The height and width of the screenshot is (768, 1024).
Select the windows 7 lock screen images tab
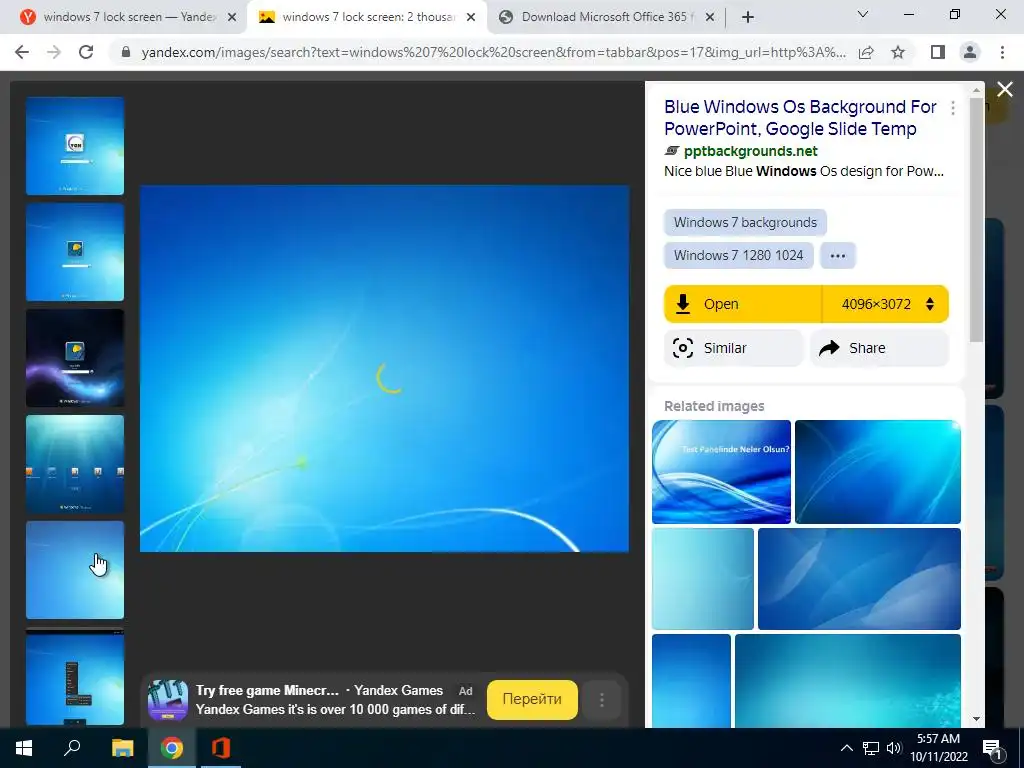(367, 17)
